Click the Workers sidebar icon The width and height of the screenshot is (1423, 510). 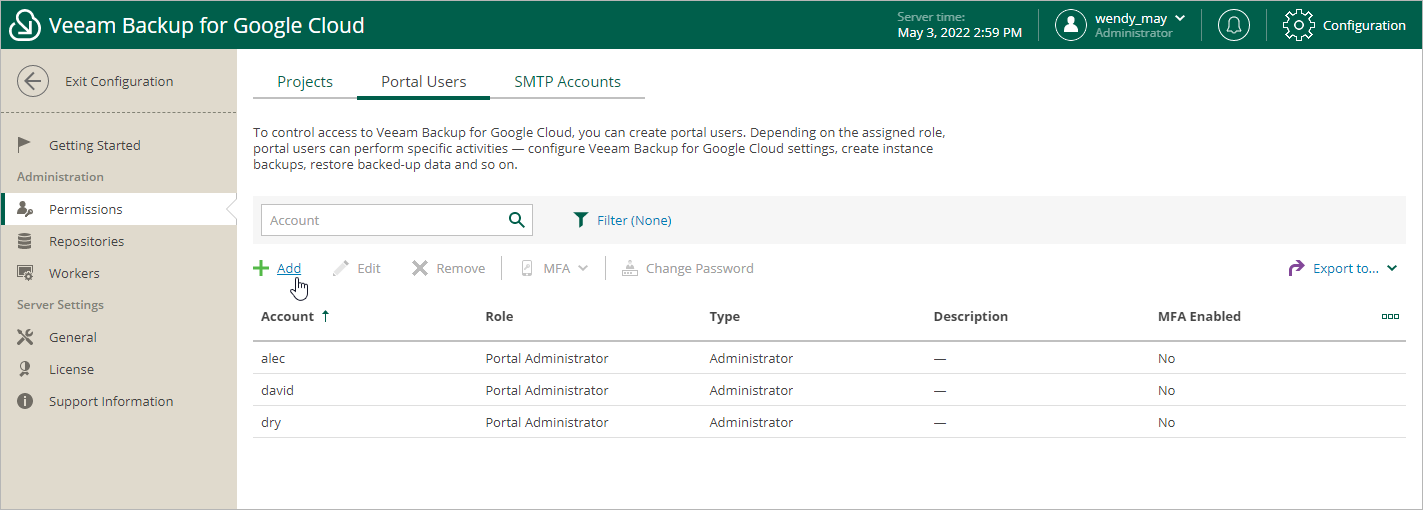pyautogui.click(x=26, y=273)
